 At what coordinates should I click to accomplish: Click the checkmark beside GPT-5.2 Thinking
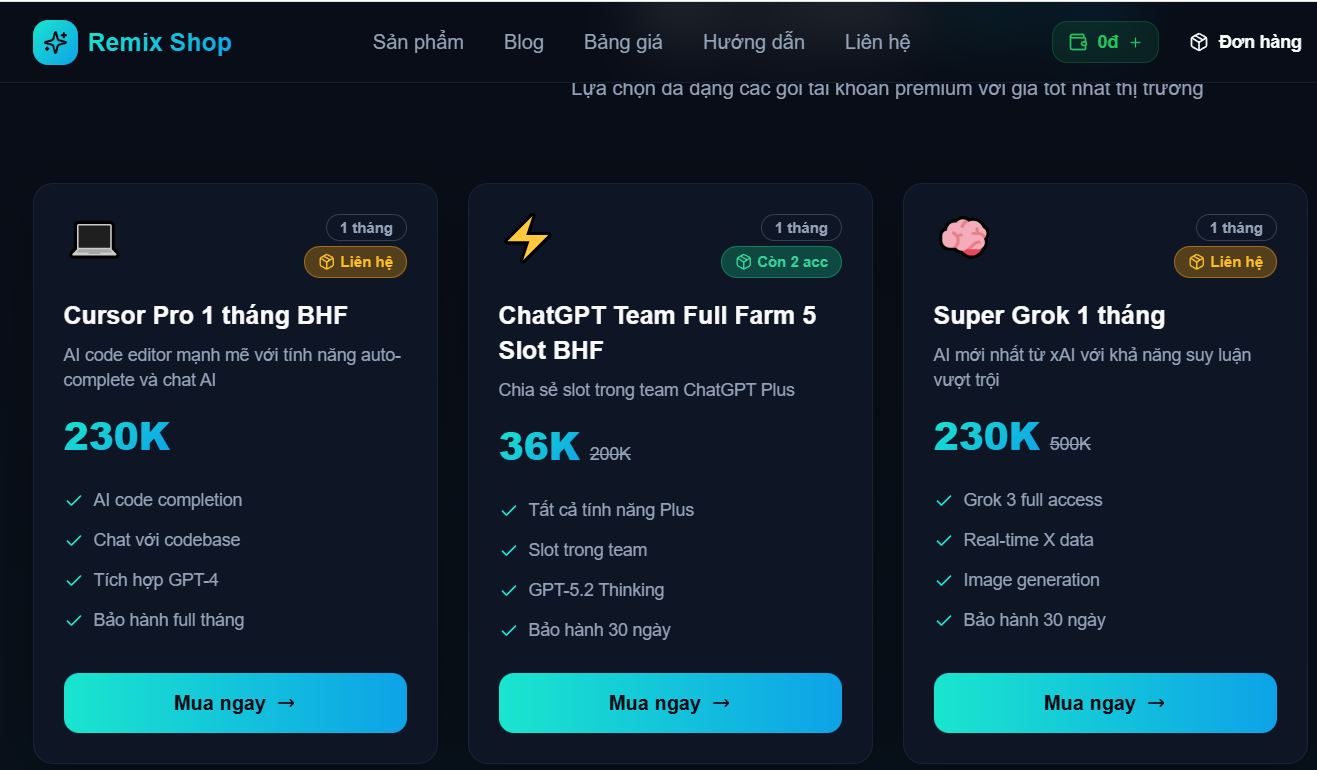(508, 590)
